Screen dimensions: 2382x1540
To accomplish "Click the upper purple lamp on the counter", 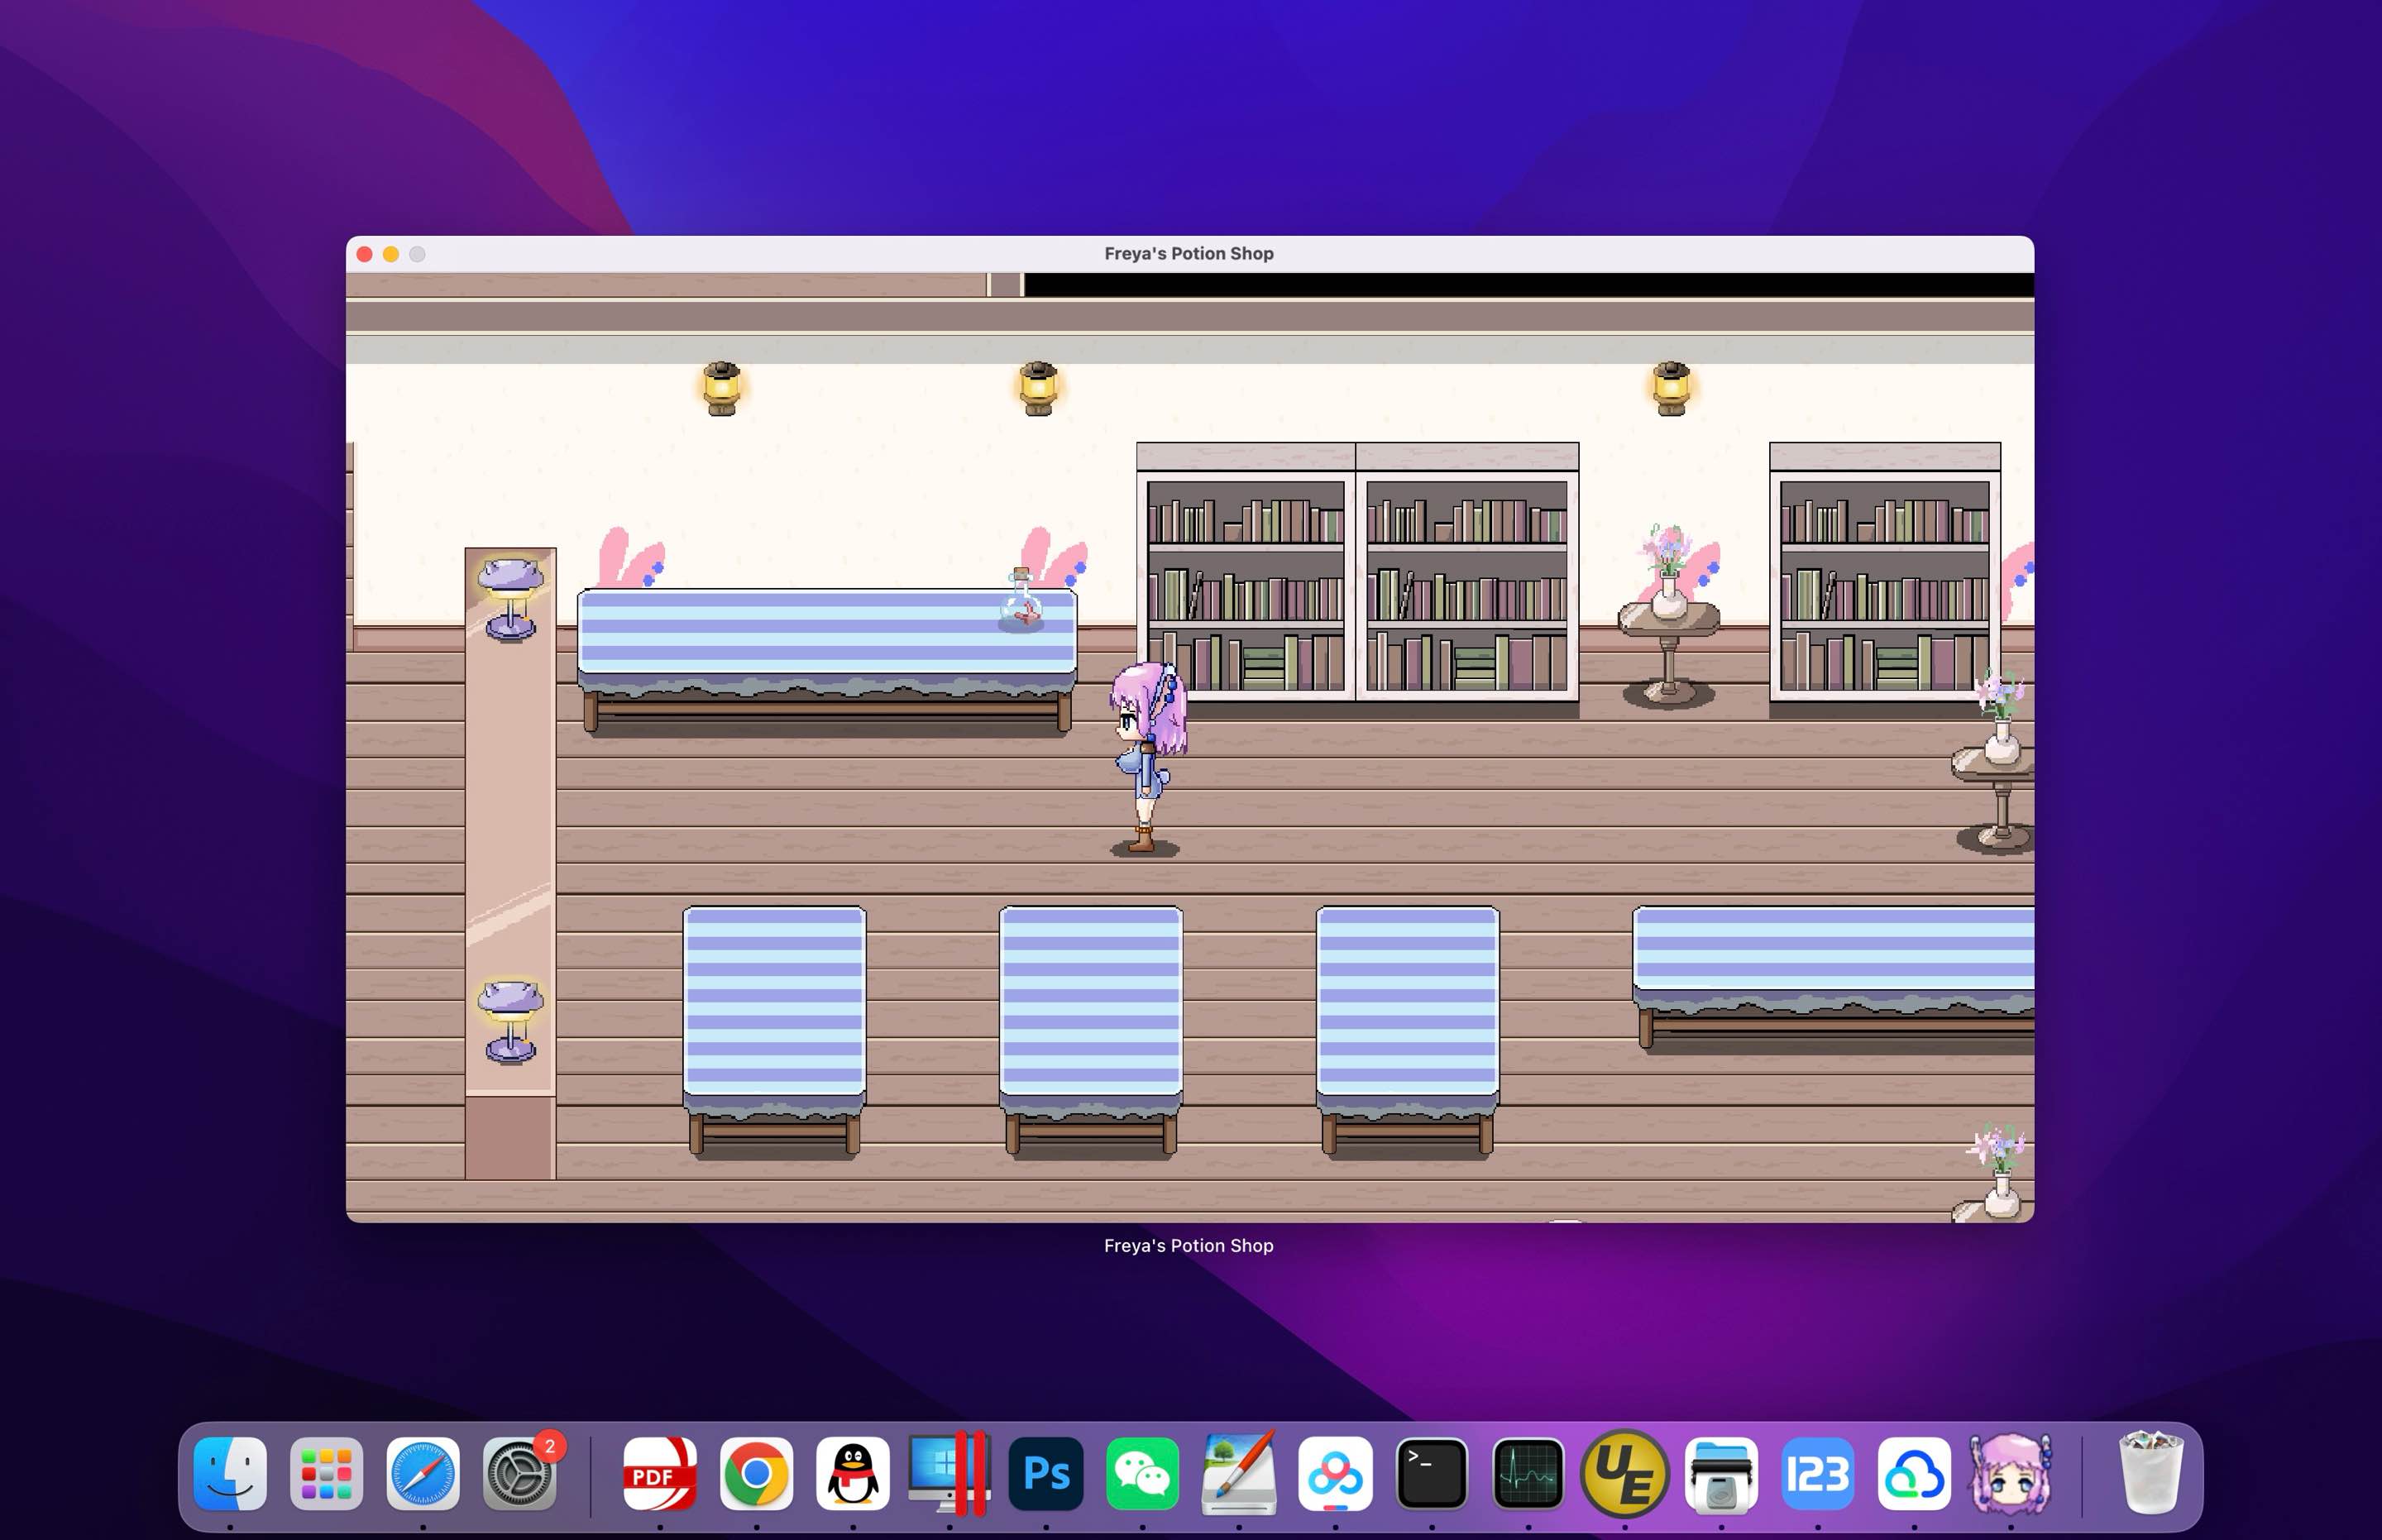I will pyautogui.click(x=511, y=598).
